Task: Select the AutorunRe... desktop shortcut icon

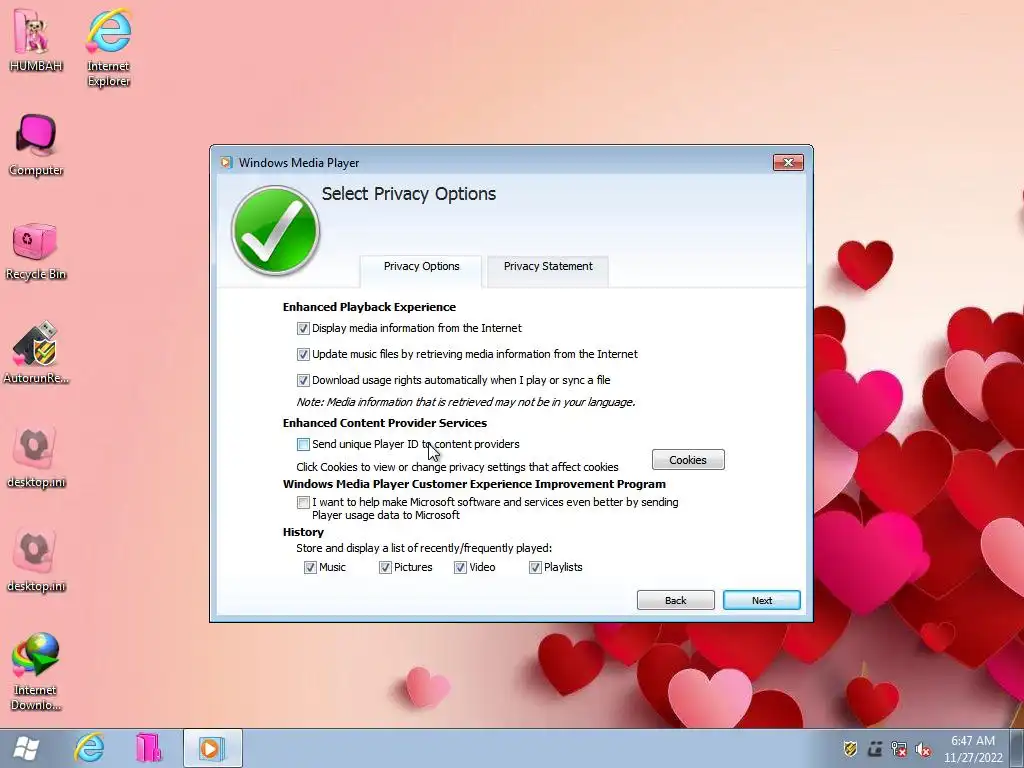Action: (36, 353)
